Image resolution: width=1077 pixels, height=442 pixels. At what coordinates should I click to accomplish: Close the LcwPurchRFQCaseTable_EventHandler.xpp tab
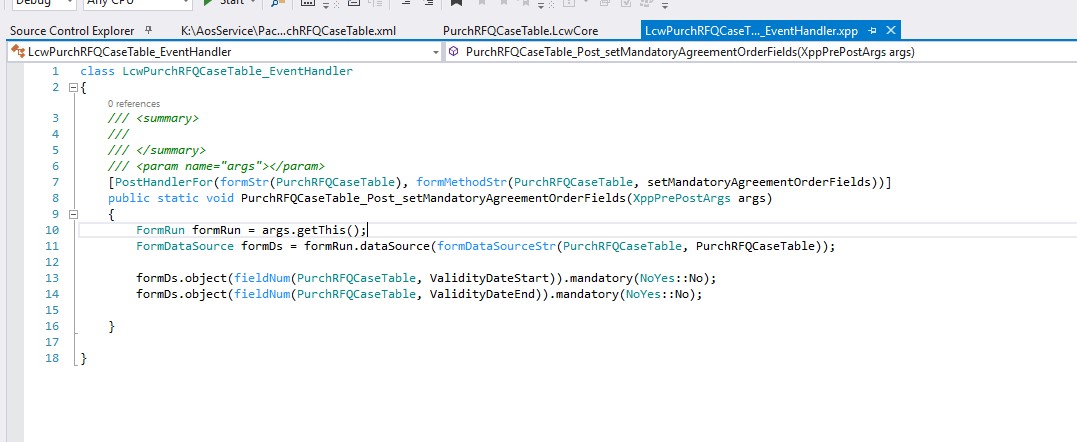point(890,31)
